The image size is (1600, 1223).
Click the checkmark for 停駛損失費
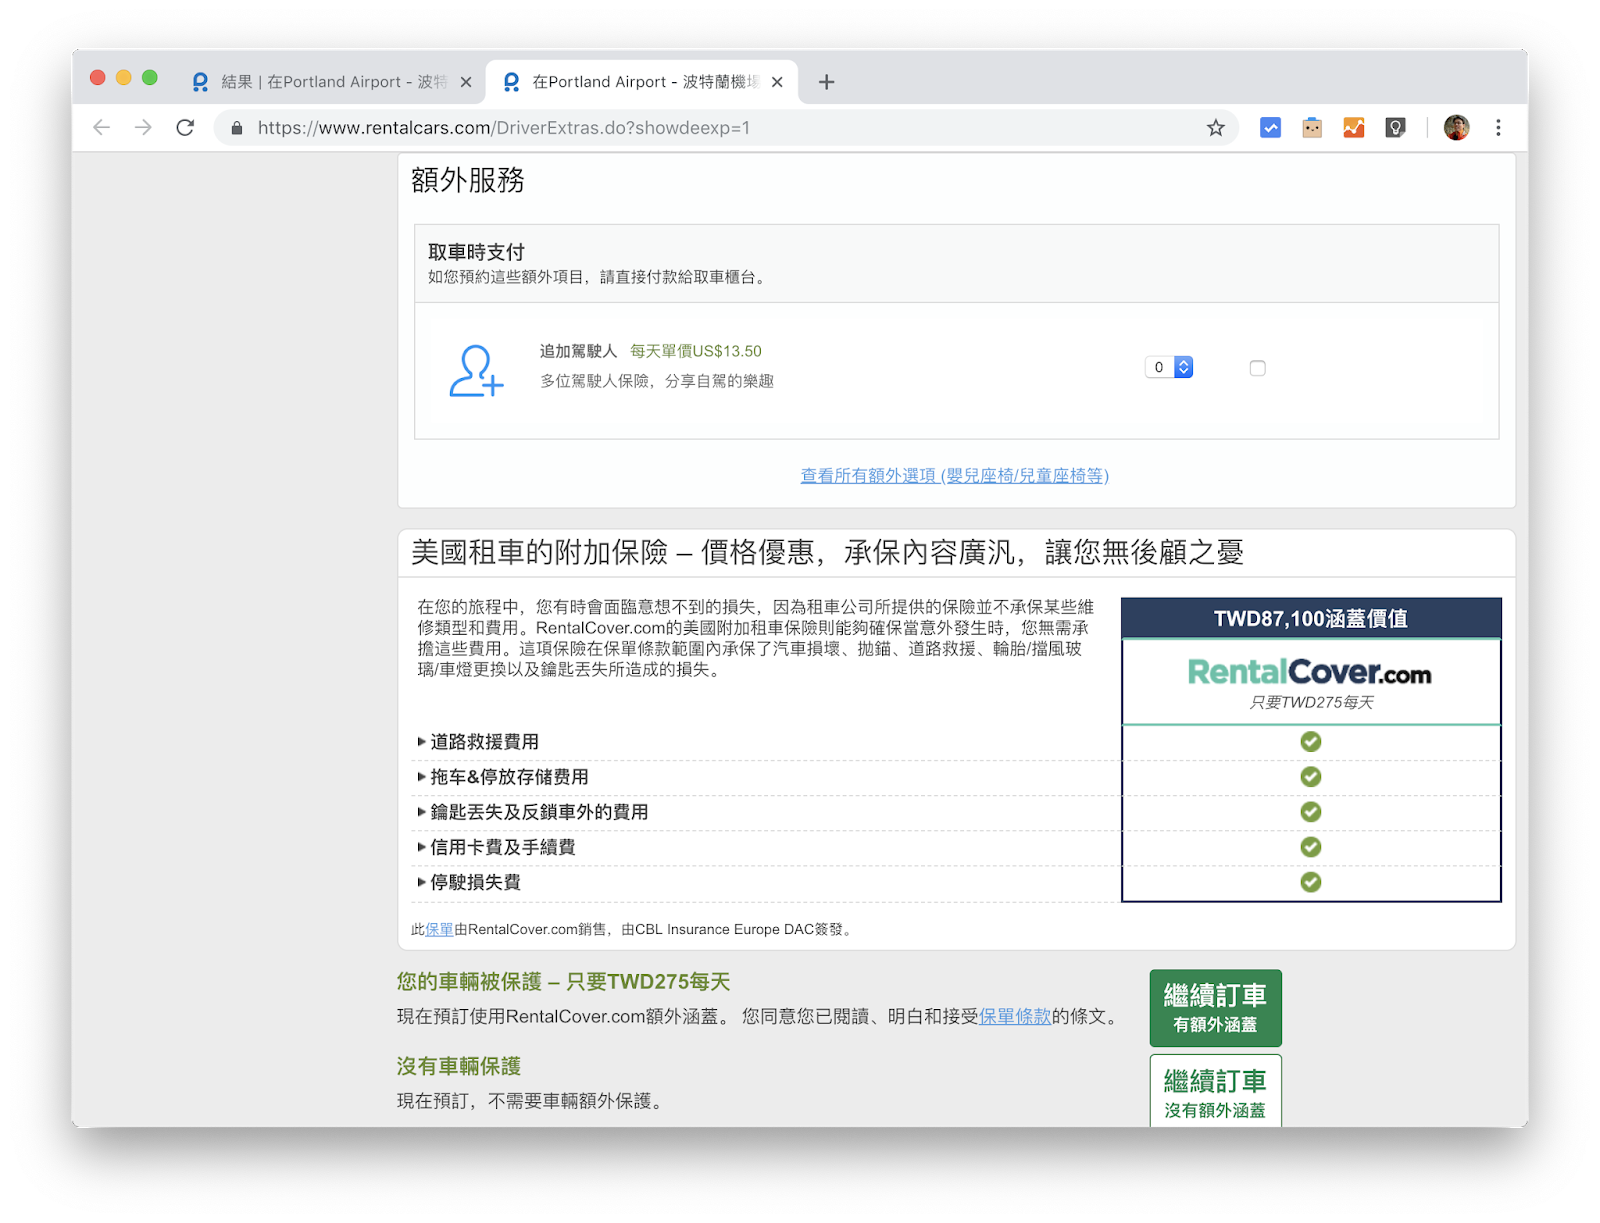pos(1310,881)
